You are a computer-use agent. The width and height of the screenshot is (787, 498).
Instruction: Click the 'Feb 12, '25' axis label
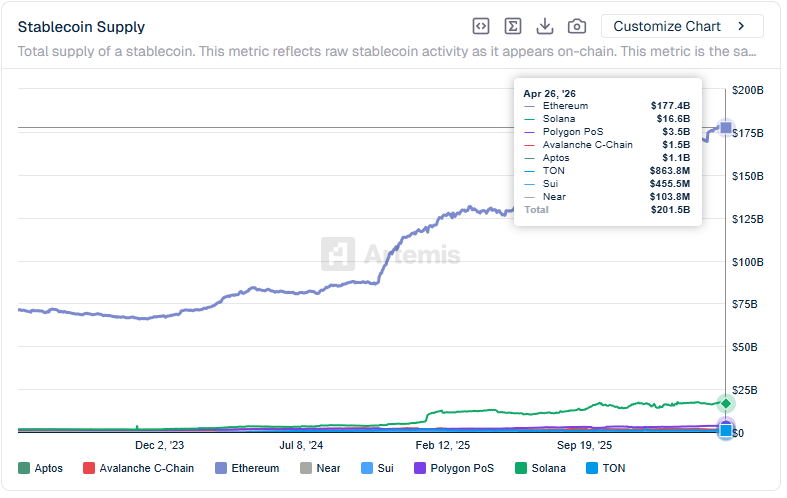(443, 445)
